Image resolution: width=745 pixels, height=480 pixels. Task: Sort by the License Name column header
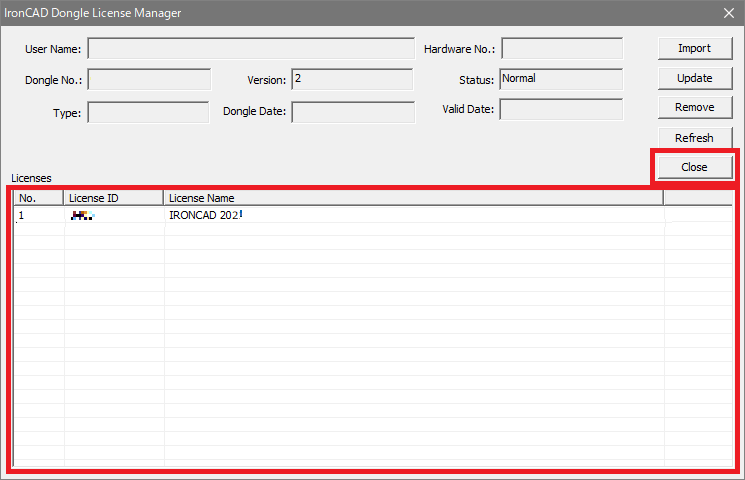click(413, 198)
